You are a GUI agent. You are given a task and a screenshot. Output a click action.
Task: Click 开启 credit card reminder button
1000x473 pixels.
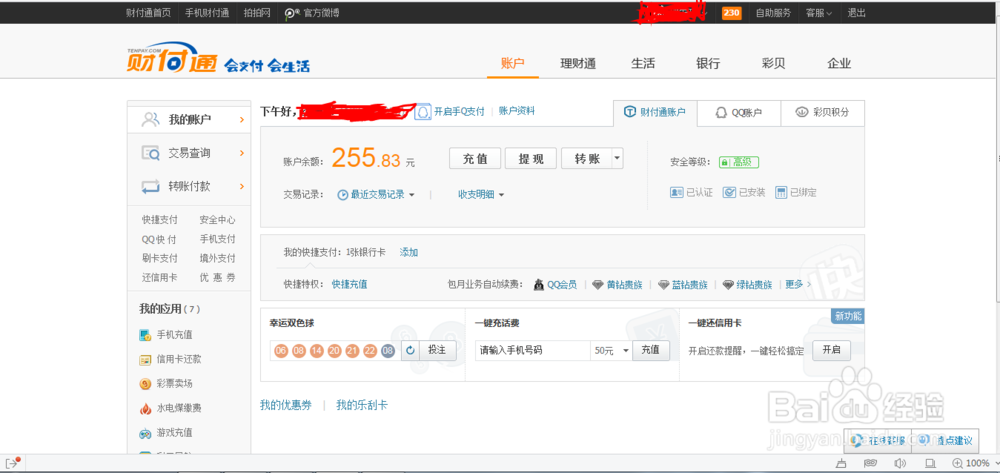(831, 350)
